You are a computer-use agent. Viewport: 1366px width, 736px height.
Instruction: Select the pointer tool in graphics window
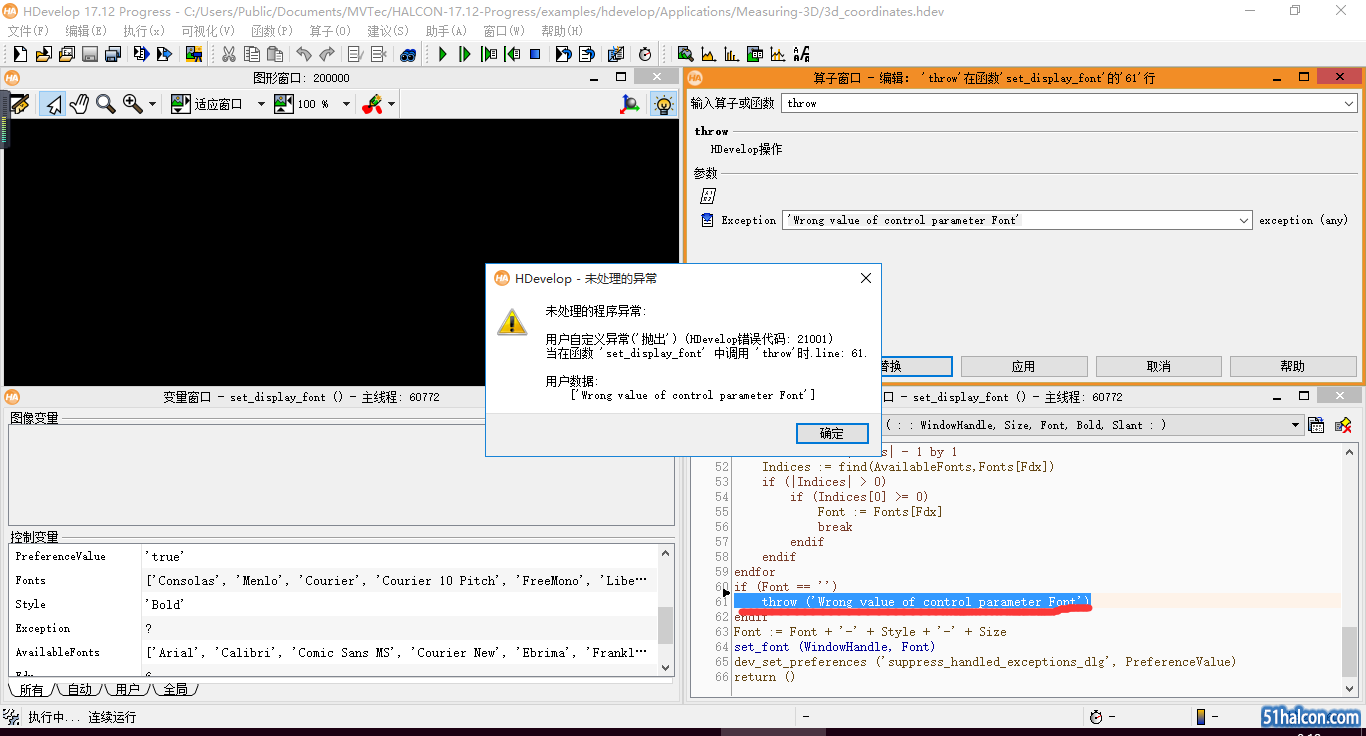(x=54, y=104)
